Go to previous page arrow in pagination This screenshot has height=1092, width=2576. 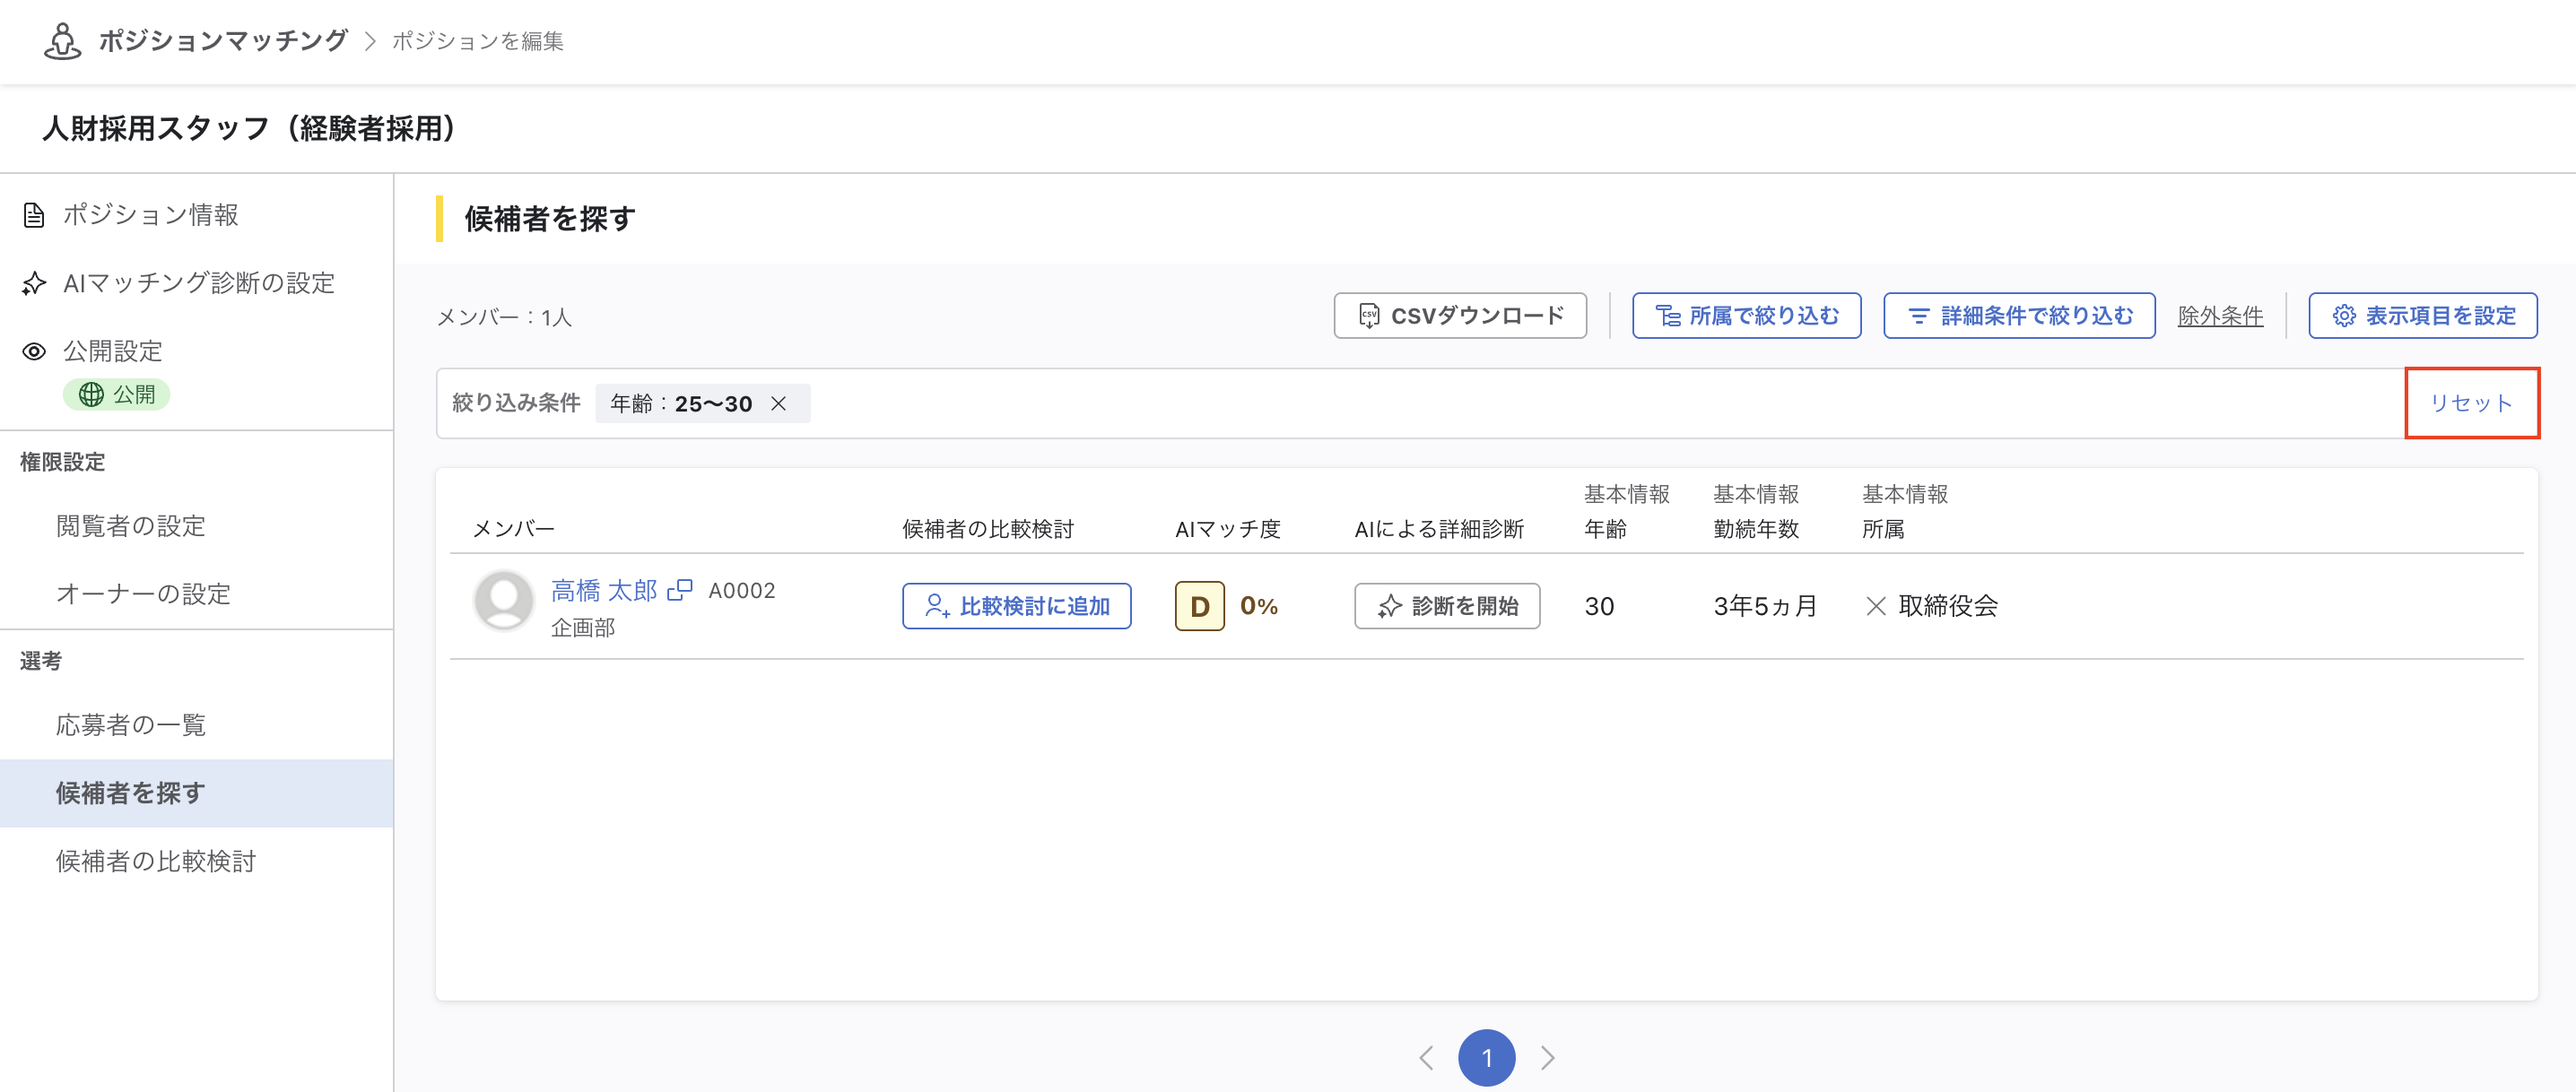click(1426, 1057)
